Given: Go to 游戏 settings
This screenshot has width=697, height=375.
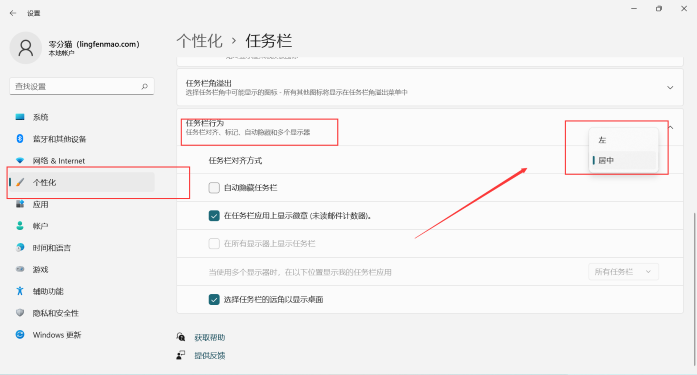Looking at the screenshot, I should pos(82,269).
